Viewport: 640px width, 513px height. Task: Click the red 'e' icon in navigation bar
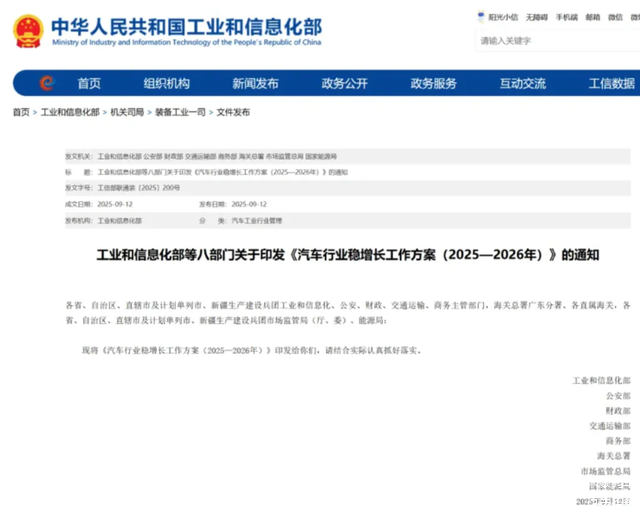pos(46,83)
